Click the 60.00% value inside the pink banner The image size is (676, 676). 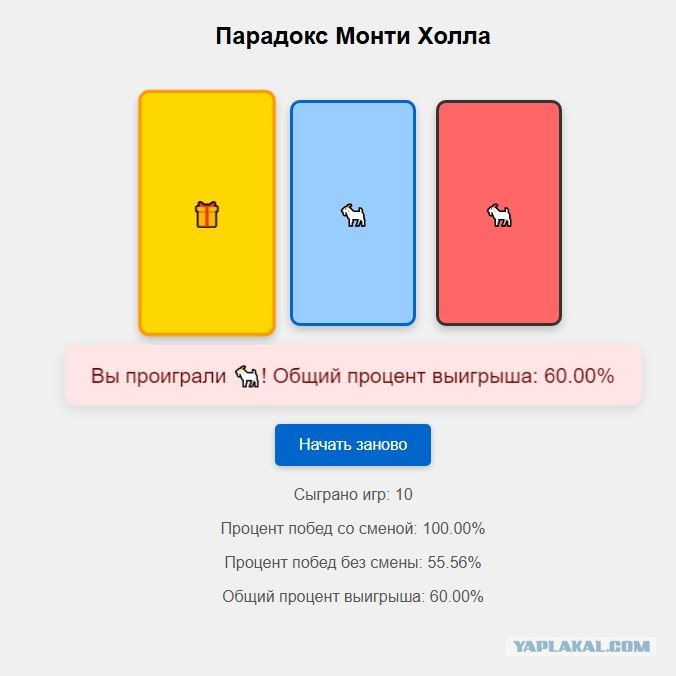click(x=579, y=376)
